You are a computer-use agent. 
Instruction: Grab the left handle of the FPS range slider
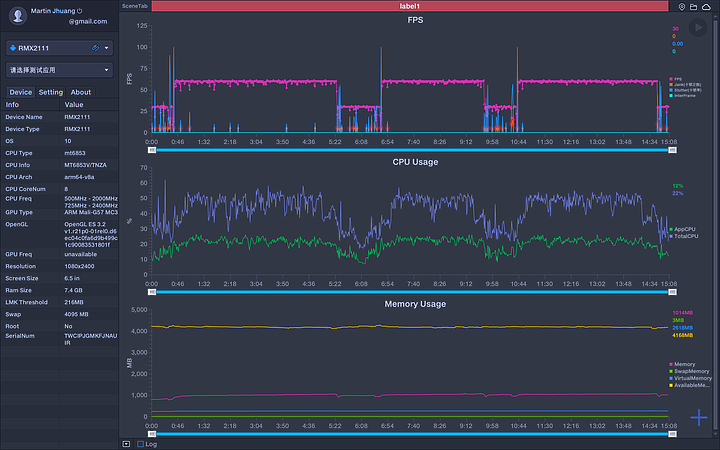pyautogui.click(x=152, y=150)
